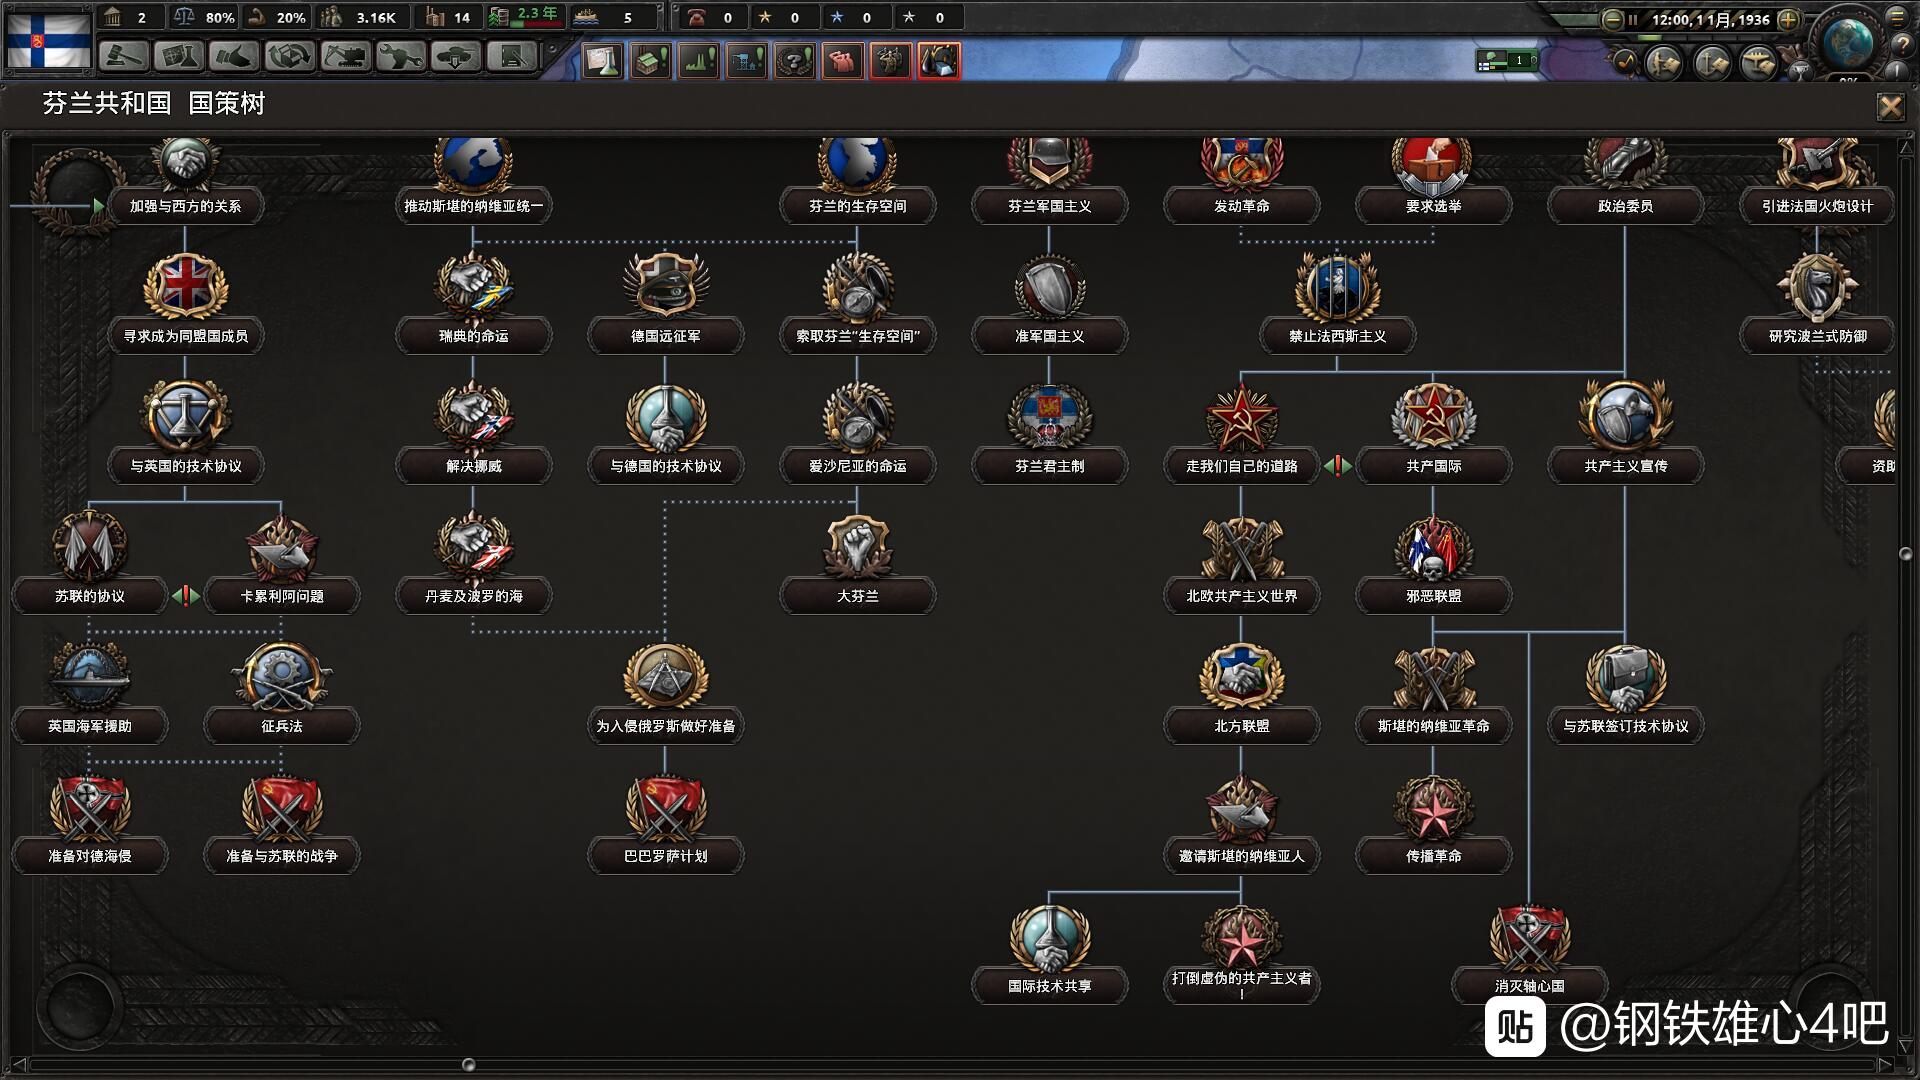Click the factory production alert icon

[651, 61]
